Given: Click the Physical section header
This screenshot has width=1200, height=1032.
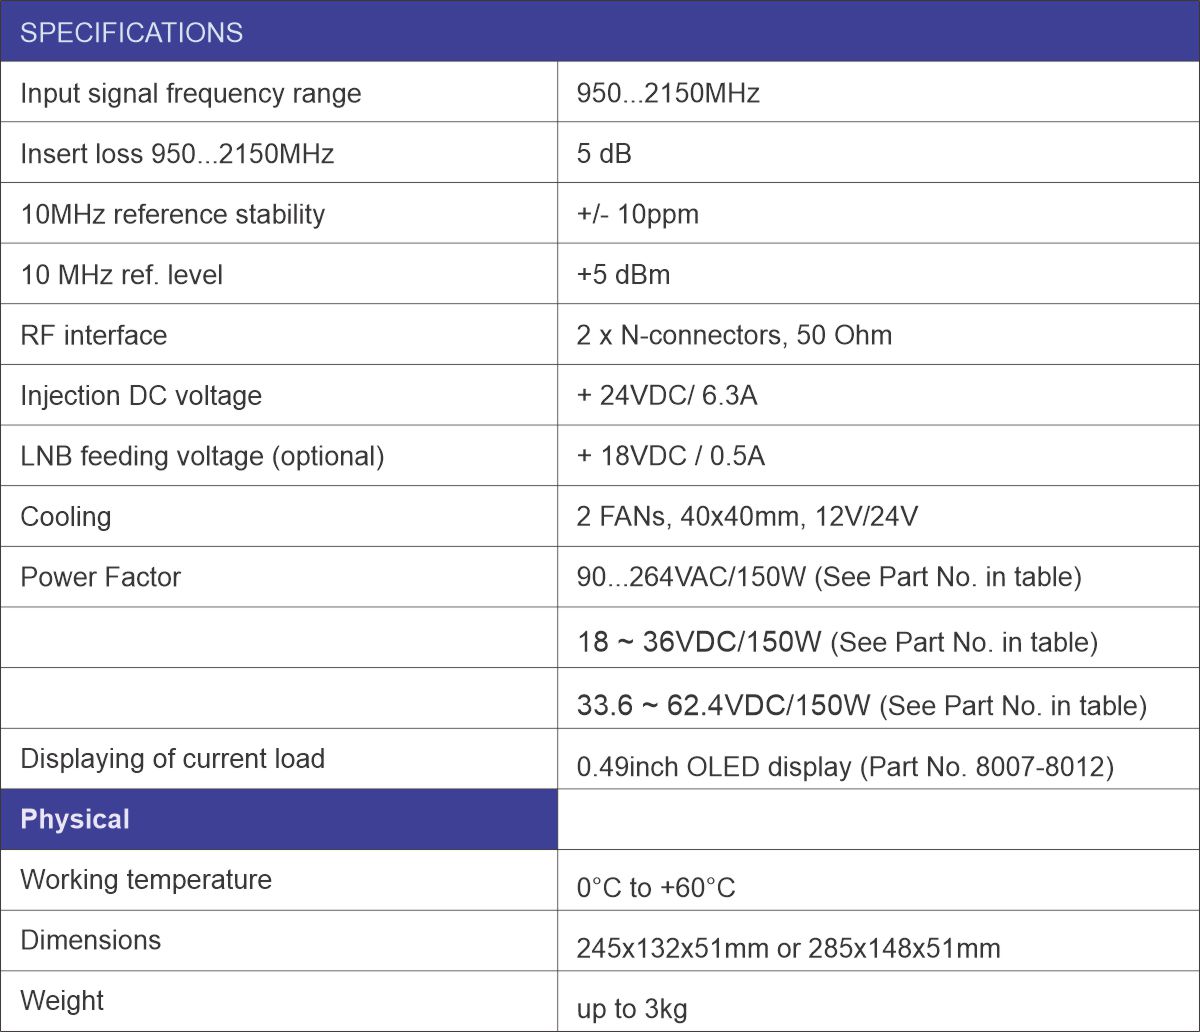Looking at the screenshot, I should click(75, 819).
